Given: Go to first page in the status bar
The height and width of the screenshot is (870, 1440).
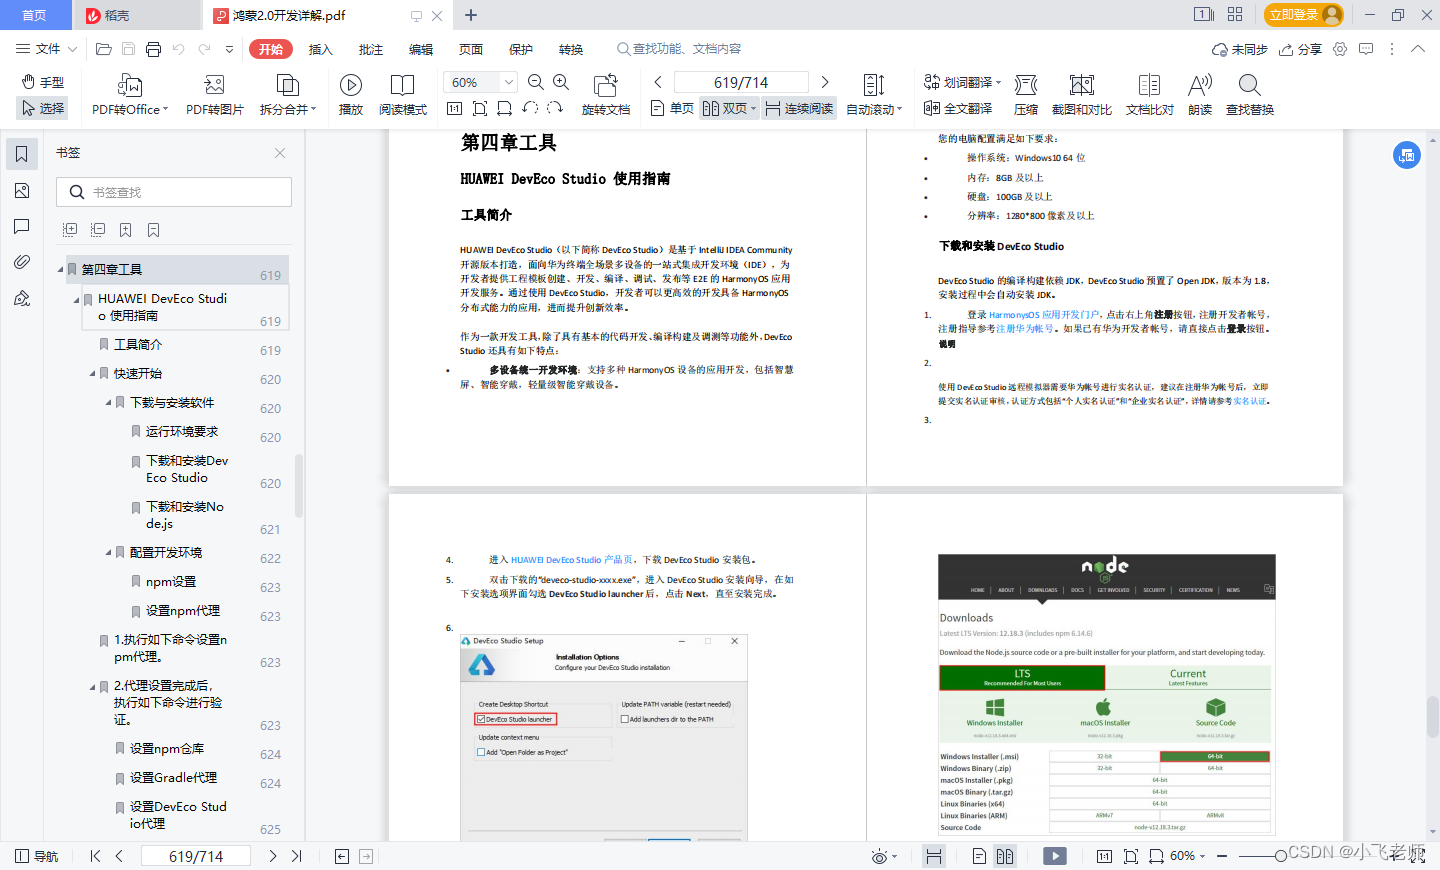Looking at the screenshot, I should tap(95, 856).
